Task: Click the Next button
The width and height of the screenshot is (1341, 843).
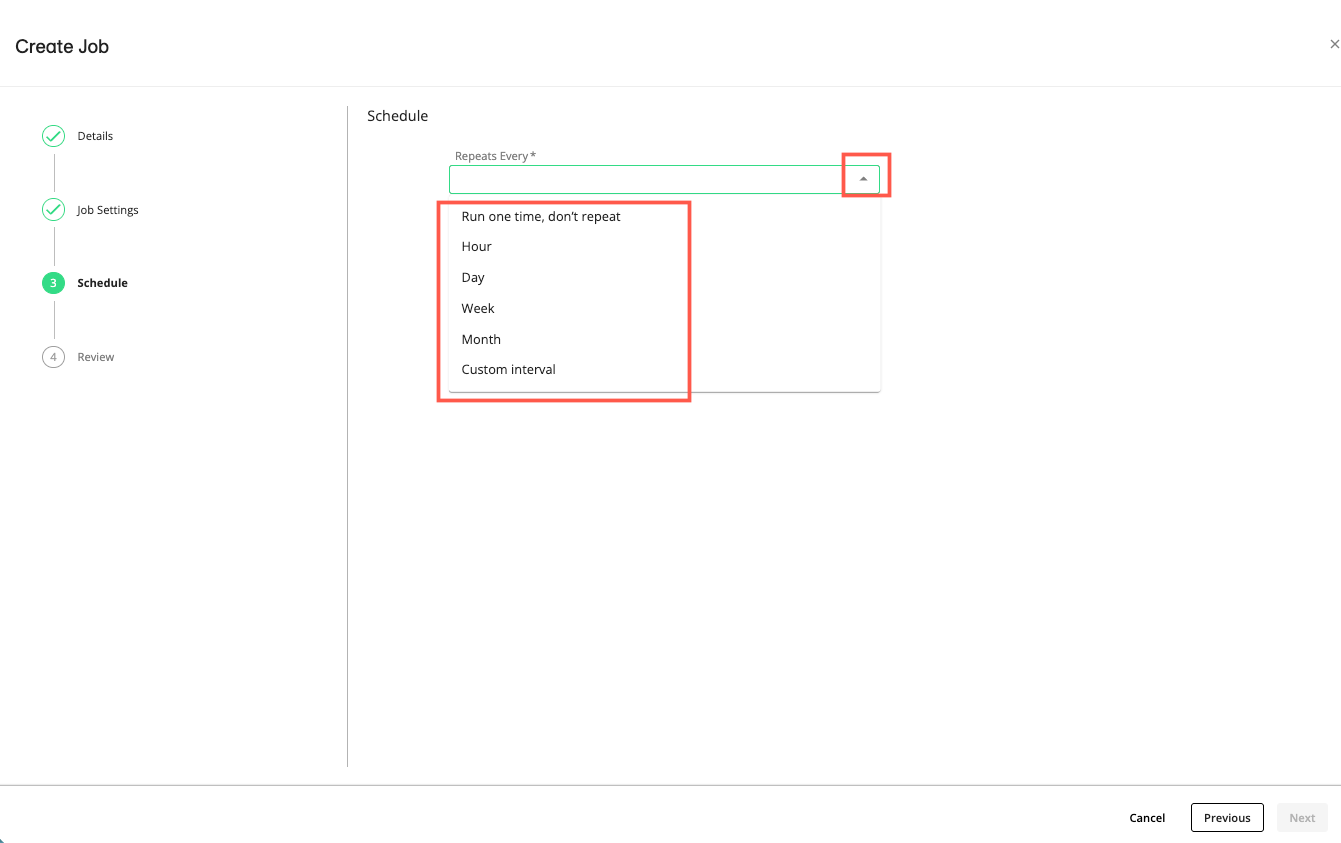Action: click(x=1301, y=817)
